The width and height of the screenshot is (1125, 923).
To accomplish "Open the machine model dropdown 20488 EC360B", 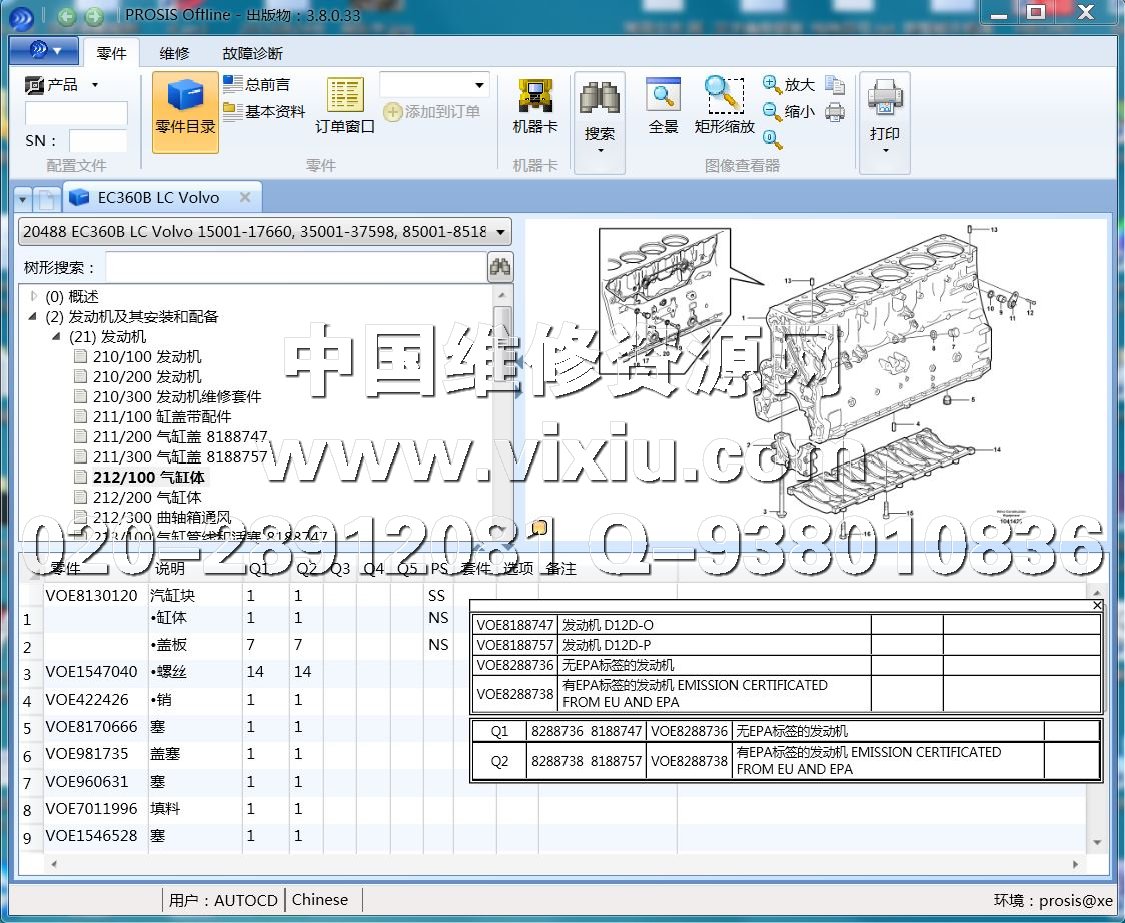I will (265, 232).
